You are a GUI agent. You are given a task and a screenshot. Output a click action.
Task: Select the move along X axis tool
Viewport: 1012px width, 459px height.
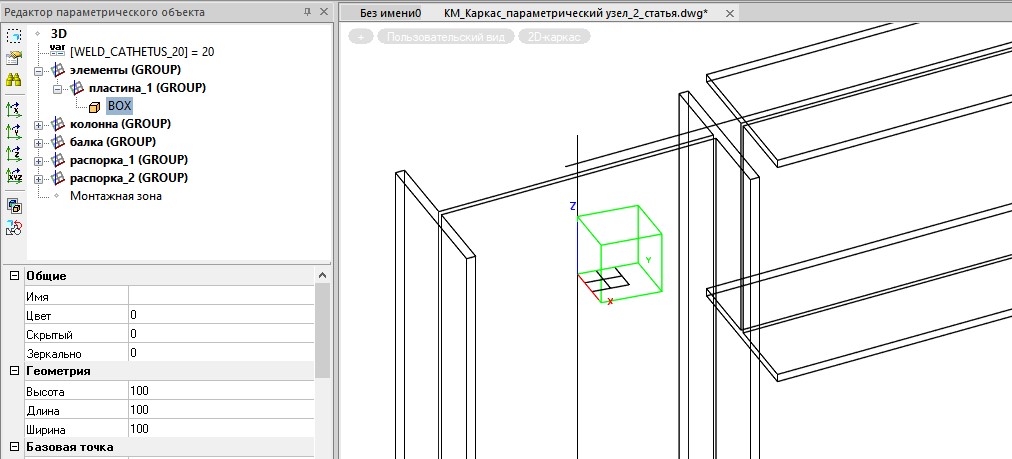pyautogui.click(x=14, y=109)
